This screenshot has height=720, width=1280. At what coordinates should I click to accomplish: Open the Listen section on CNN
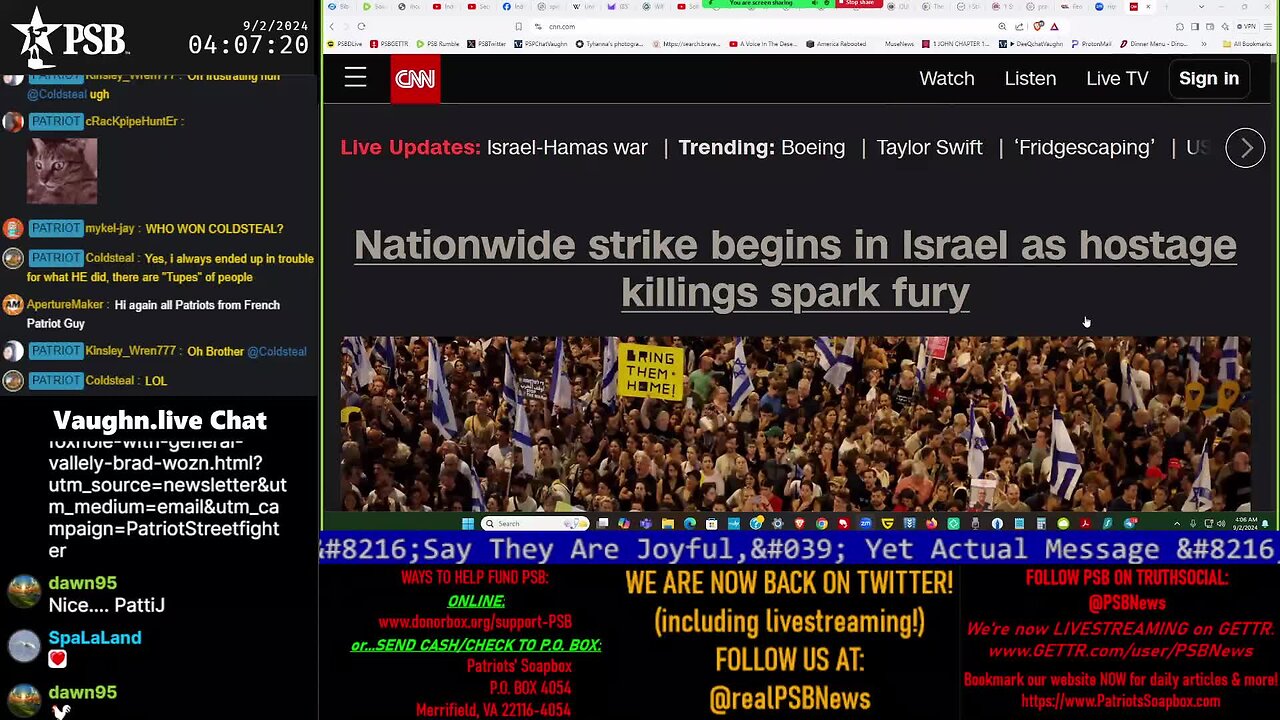click(1030, 78)
